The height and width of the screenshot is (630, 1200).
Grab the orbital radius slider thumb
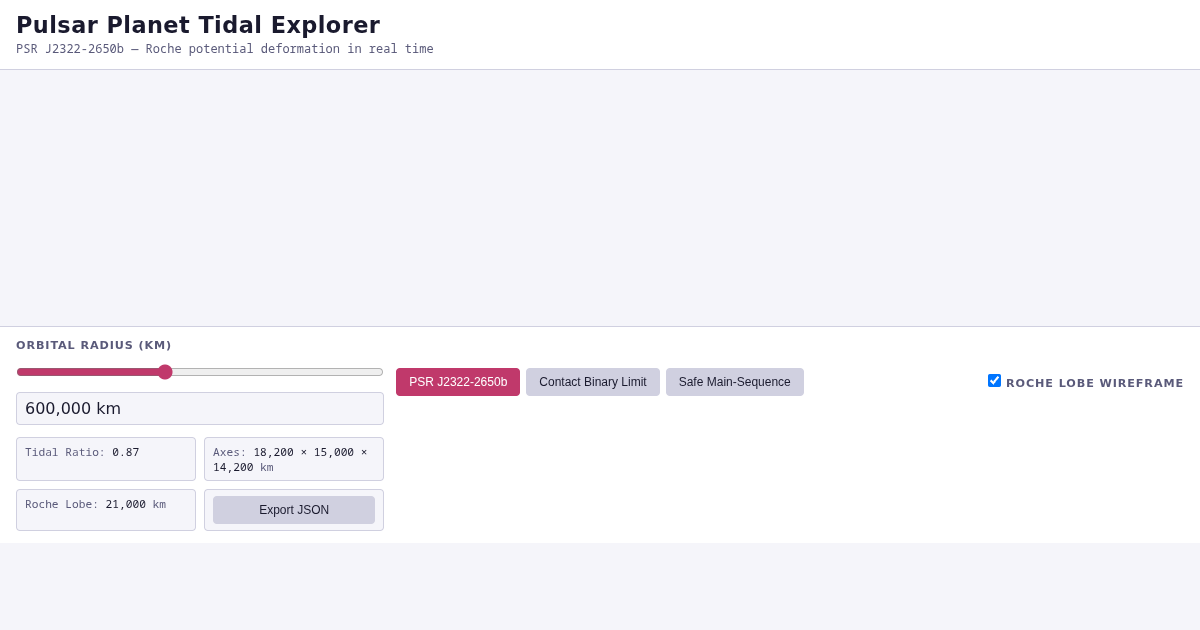coord(165,372)
